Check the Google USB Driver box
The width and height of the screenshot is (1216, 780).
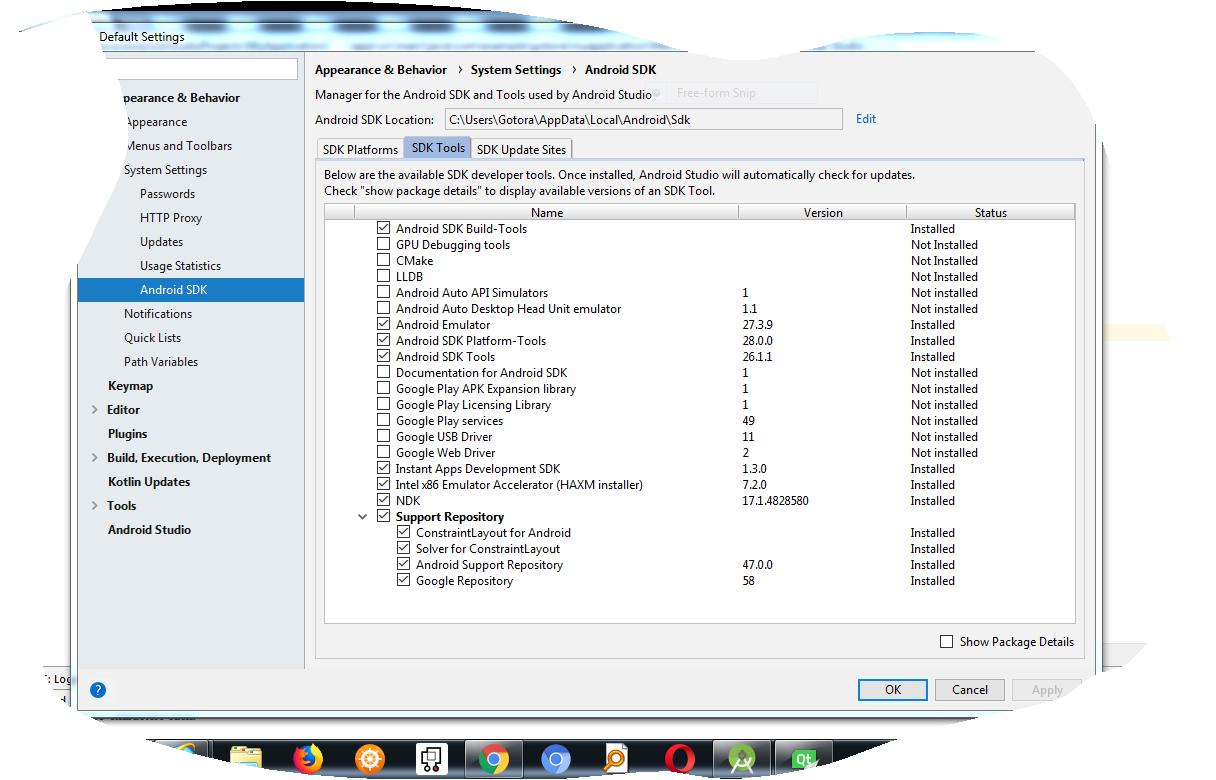coord(384,437)
